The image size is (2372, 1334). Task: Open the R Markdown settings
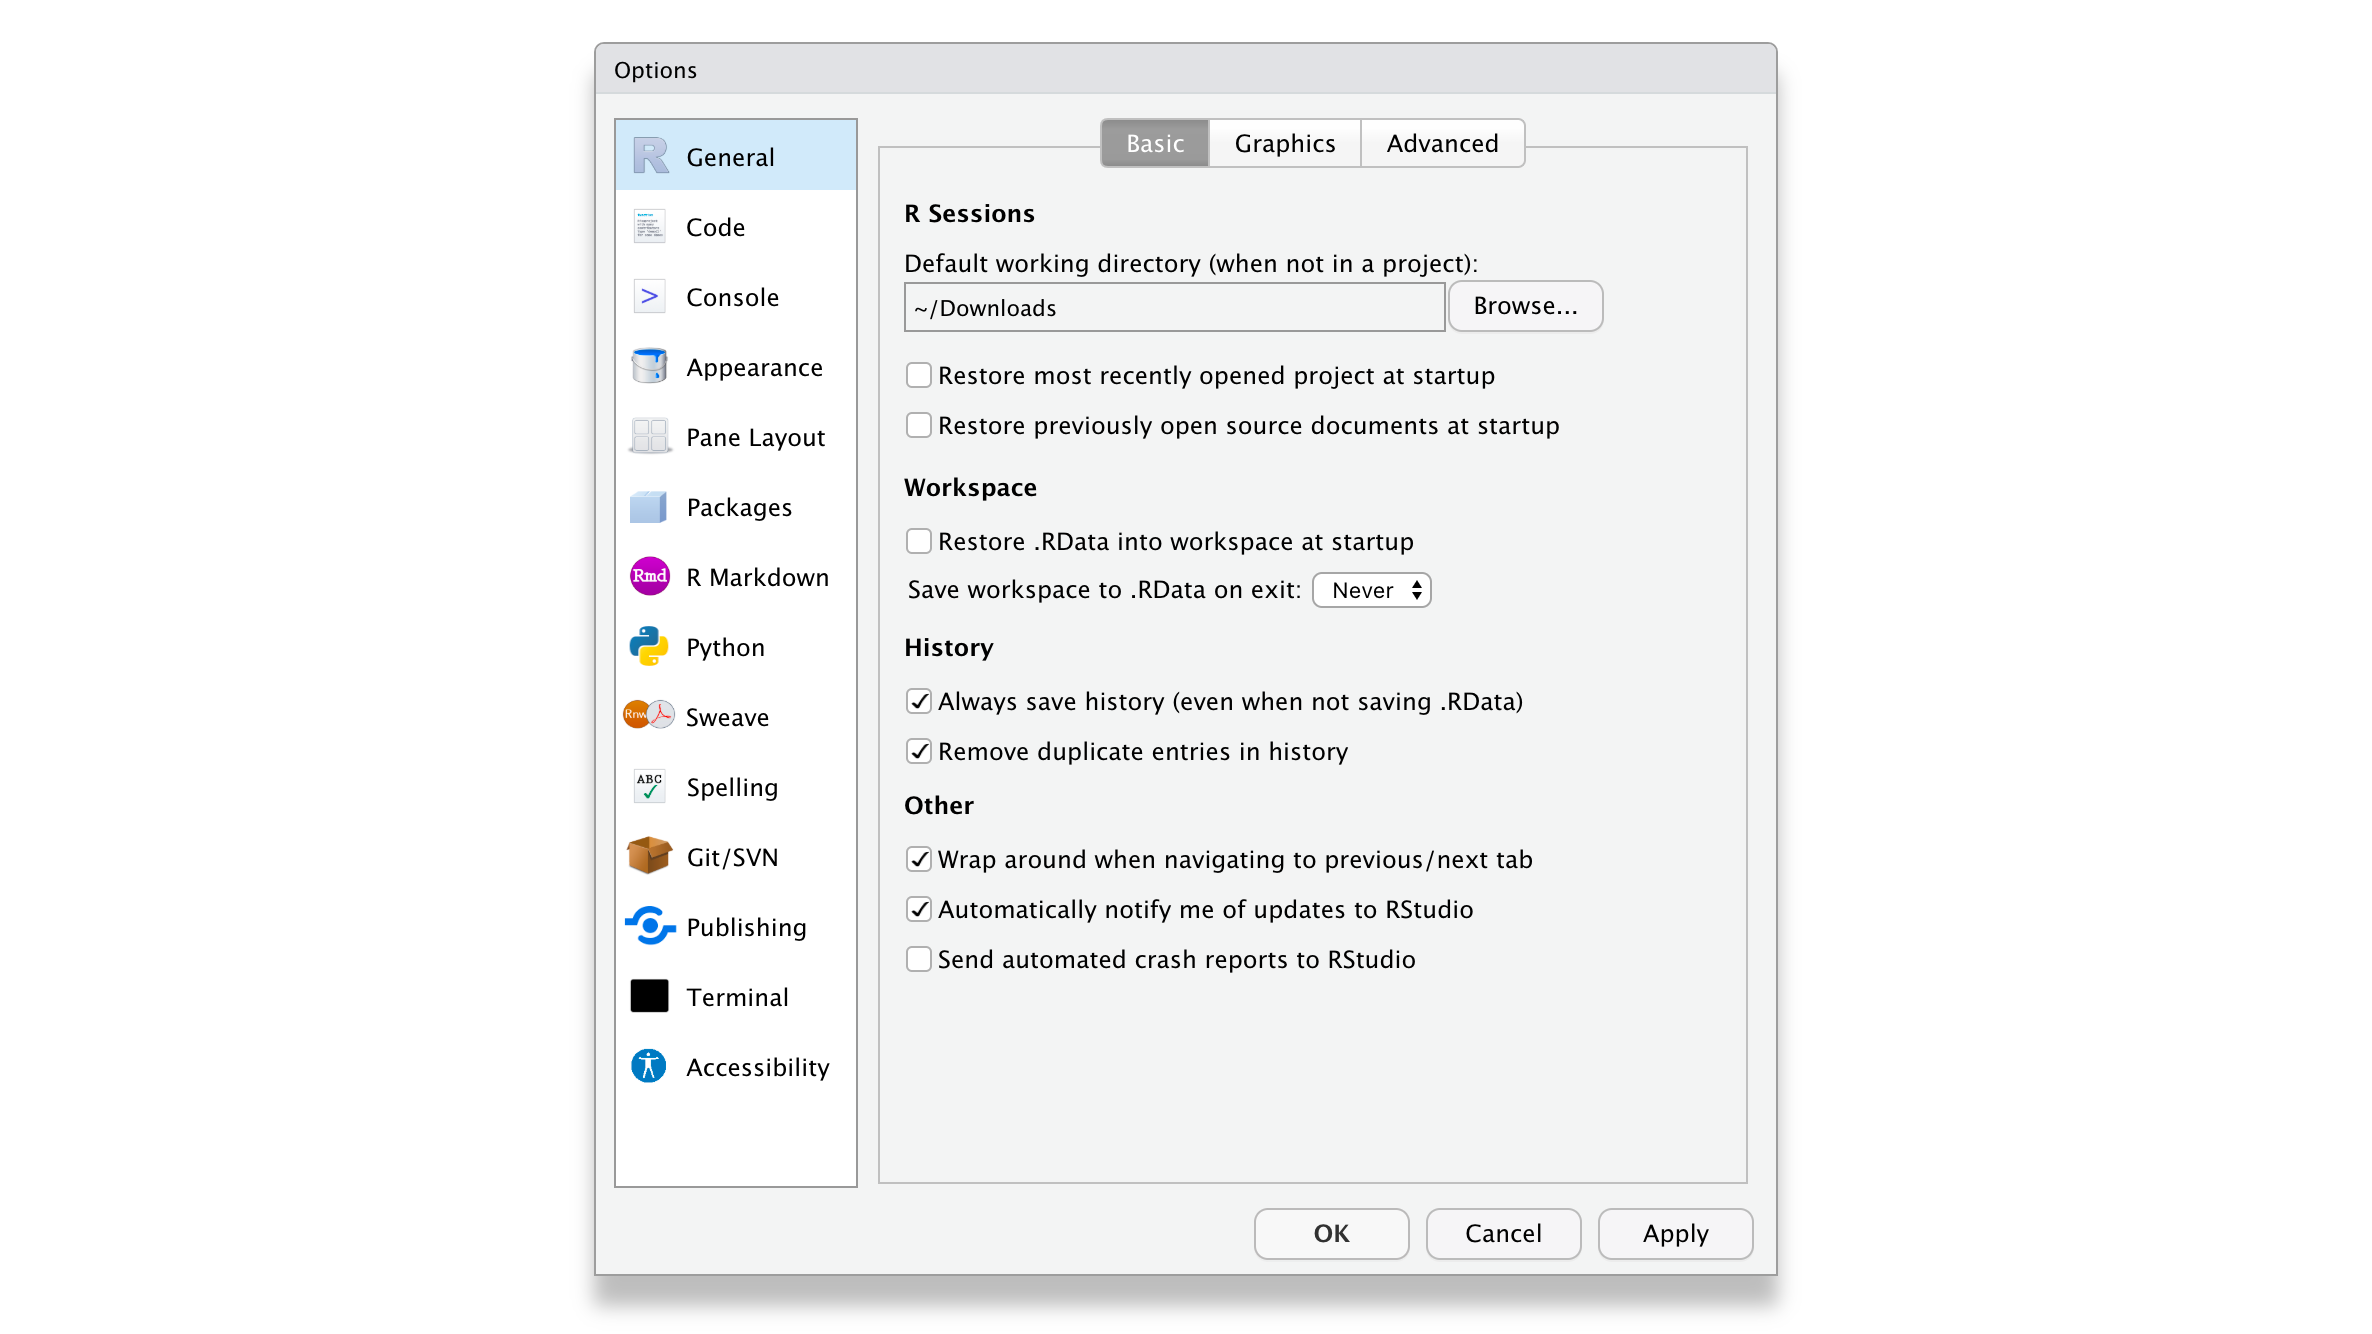[x=649, y=576]
